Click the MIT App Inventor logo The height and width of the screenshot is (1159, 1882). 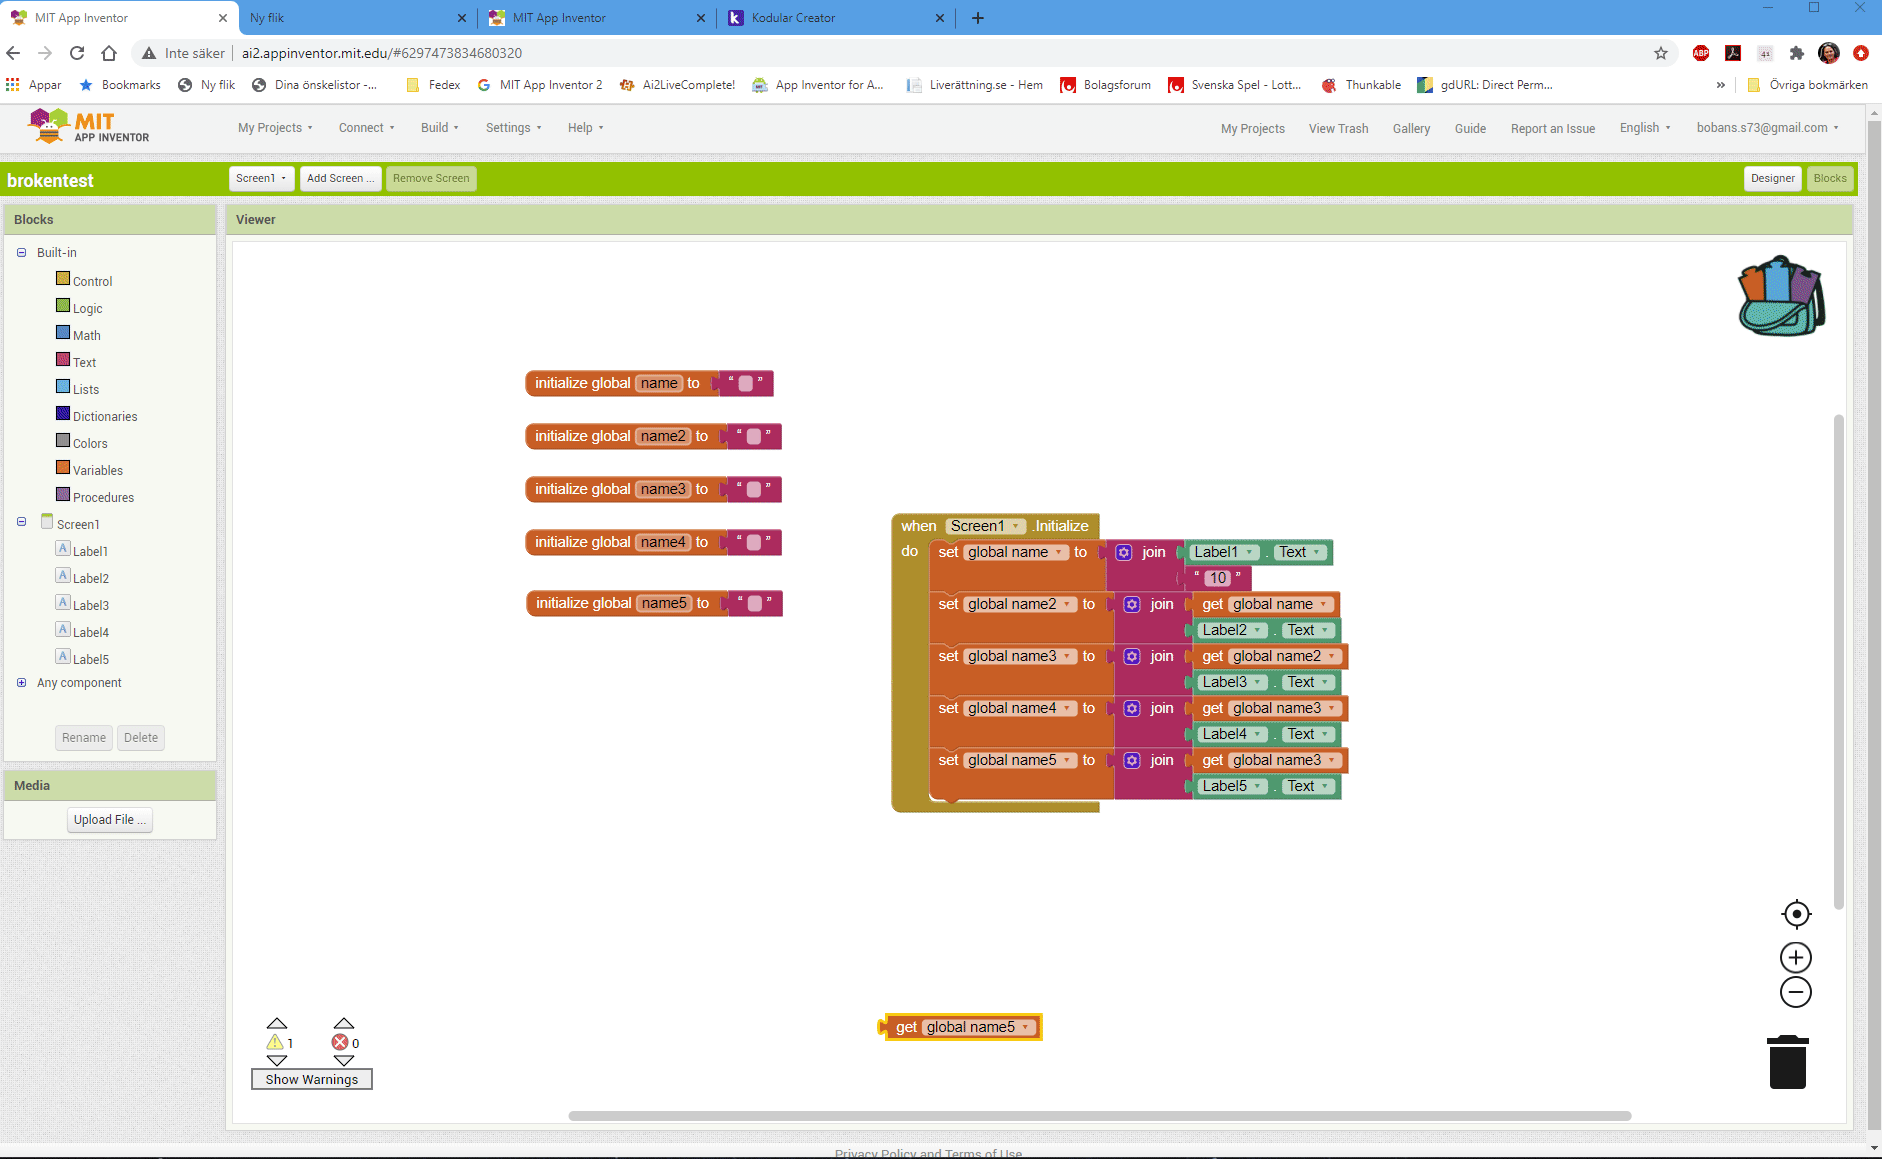pyautogui.click(x=90, y=127)
